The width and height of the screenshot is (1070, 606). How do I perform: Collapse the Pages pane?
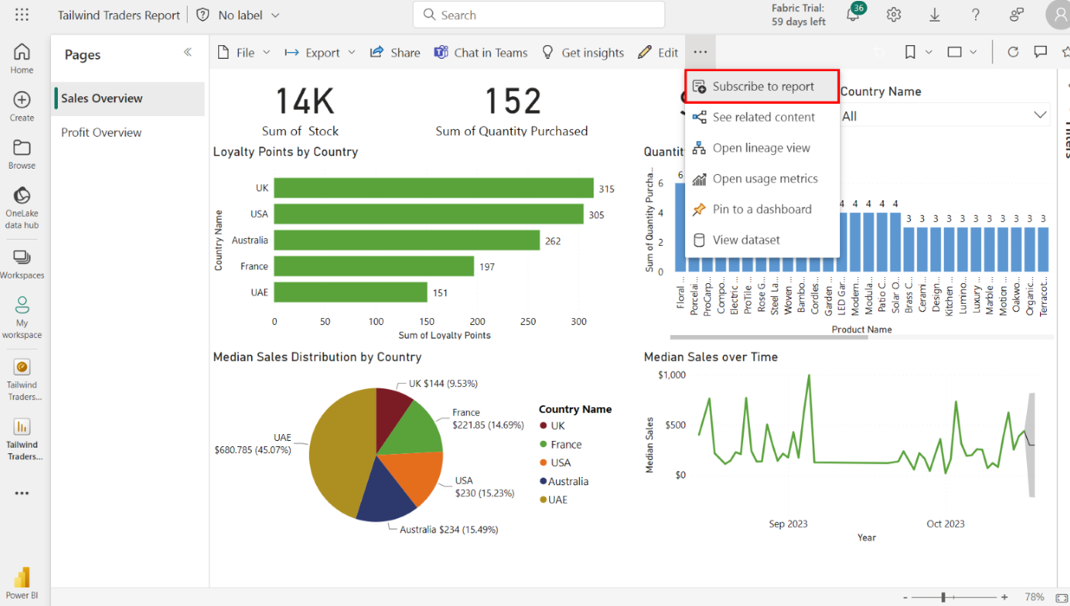(x=188, y=52)
